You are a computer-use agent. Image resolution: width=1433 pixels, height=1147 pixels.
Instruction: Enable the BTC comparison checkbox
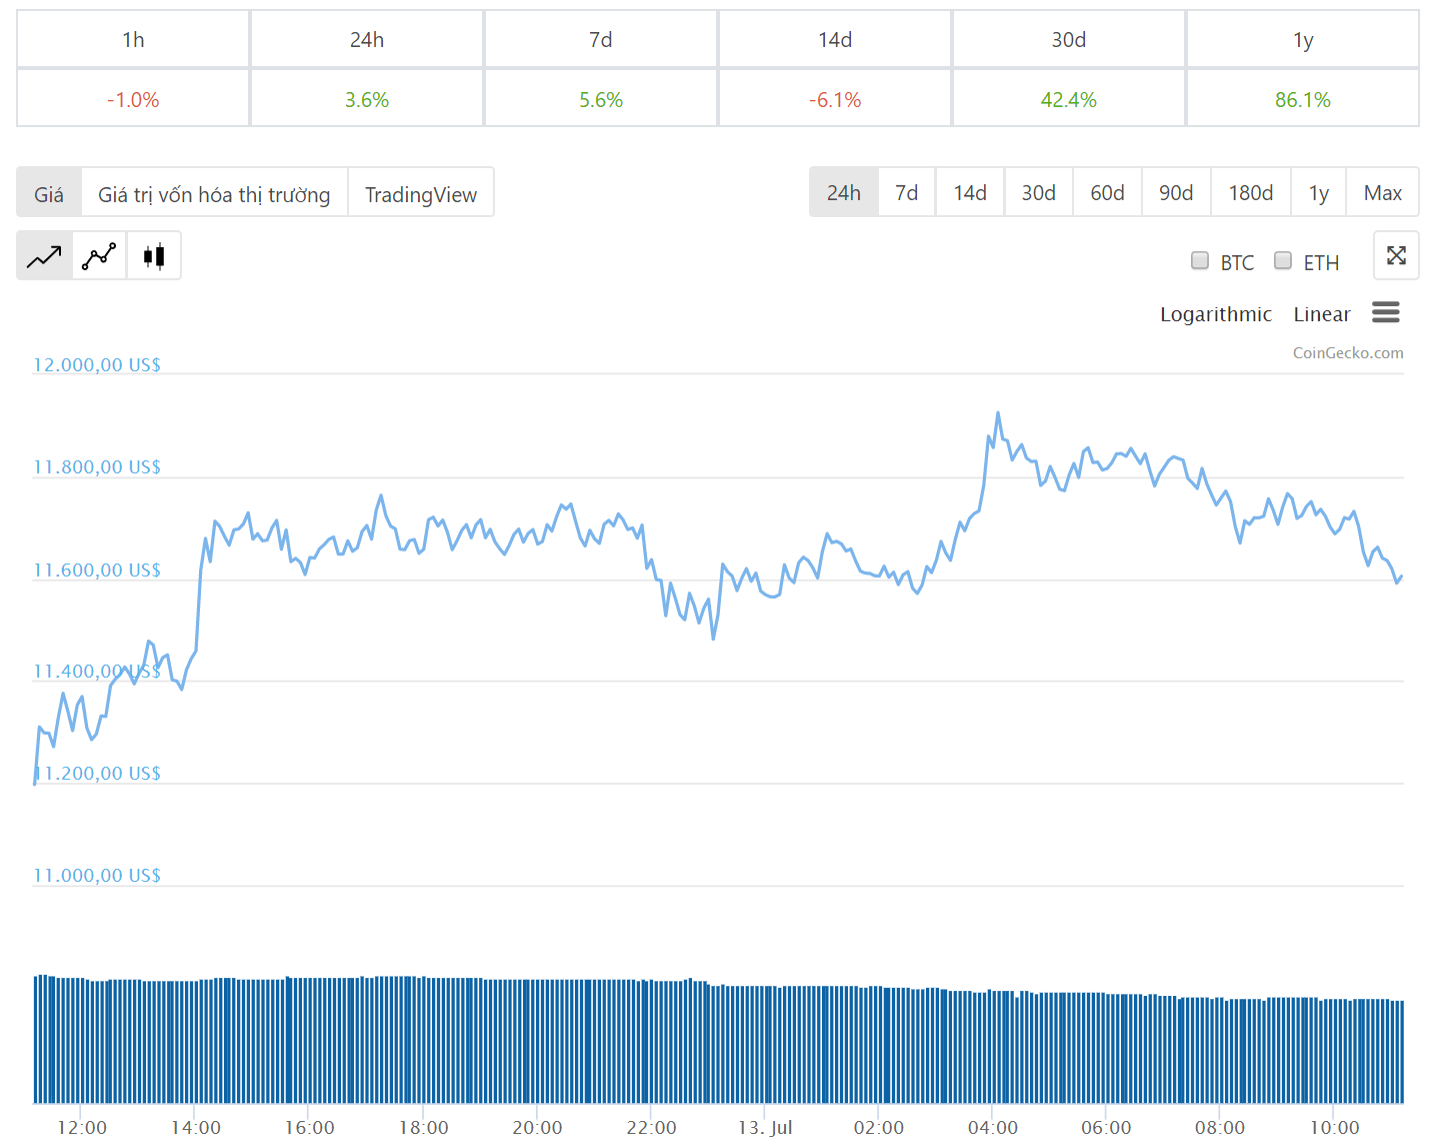(x=1200, y=261)
